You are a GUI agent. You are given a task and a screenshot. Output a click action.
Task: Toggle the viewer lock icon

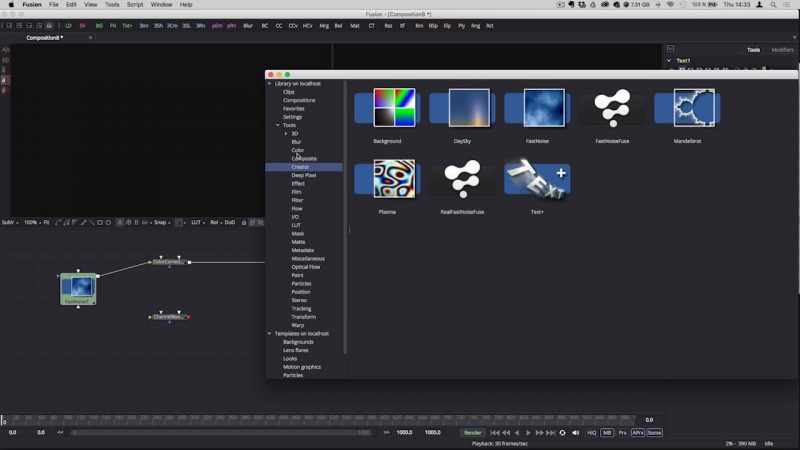[244, 222]
